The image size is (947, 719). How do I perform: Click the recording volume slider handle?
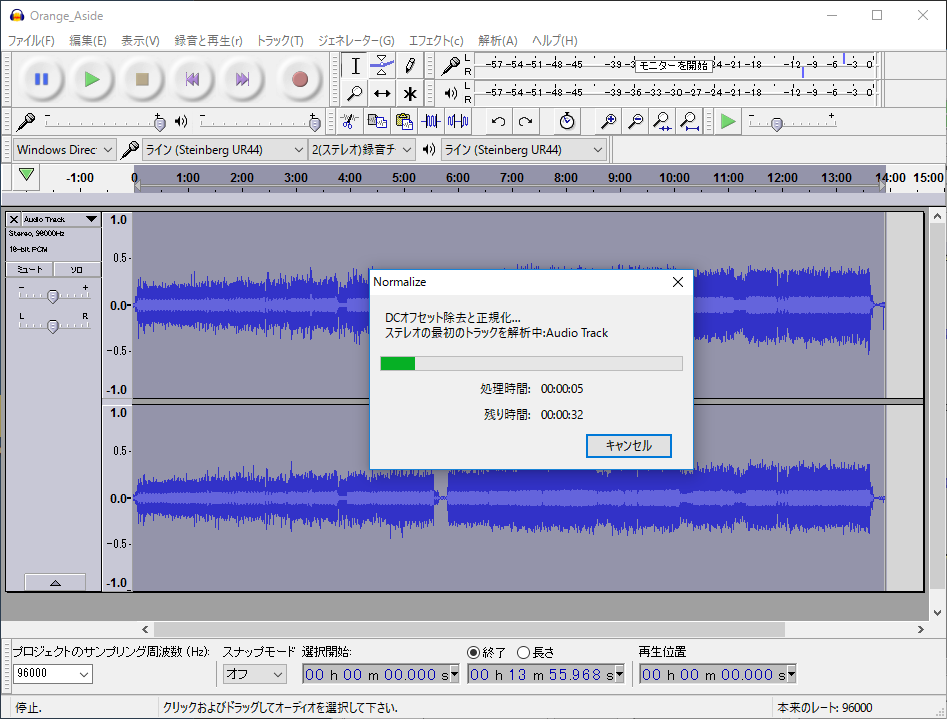point(159,123)
